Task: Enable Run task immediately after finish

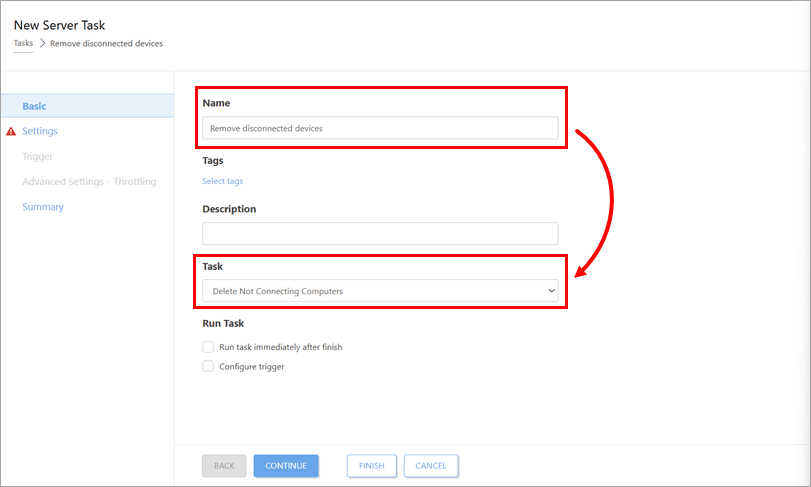Action: 208,346
